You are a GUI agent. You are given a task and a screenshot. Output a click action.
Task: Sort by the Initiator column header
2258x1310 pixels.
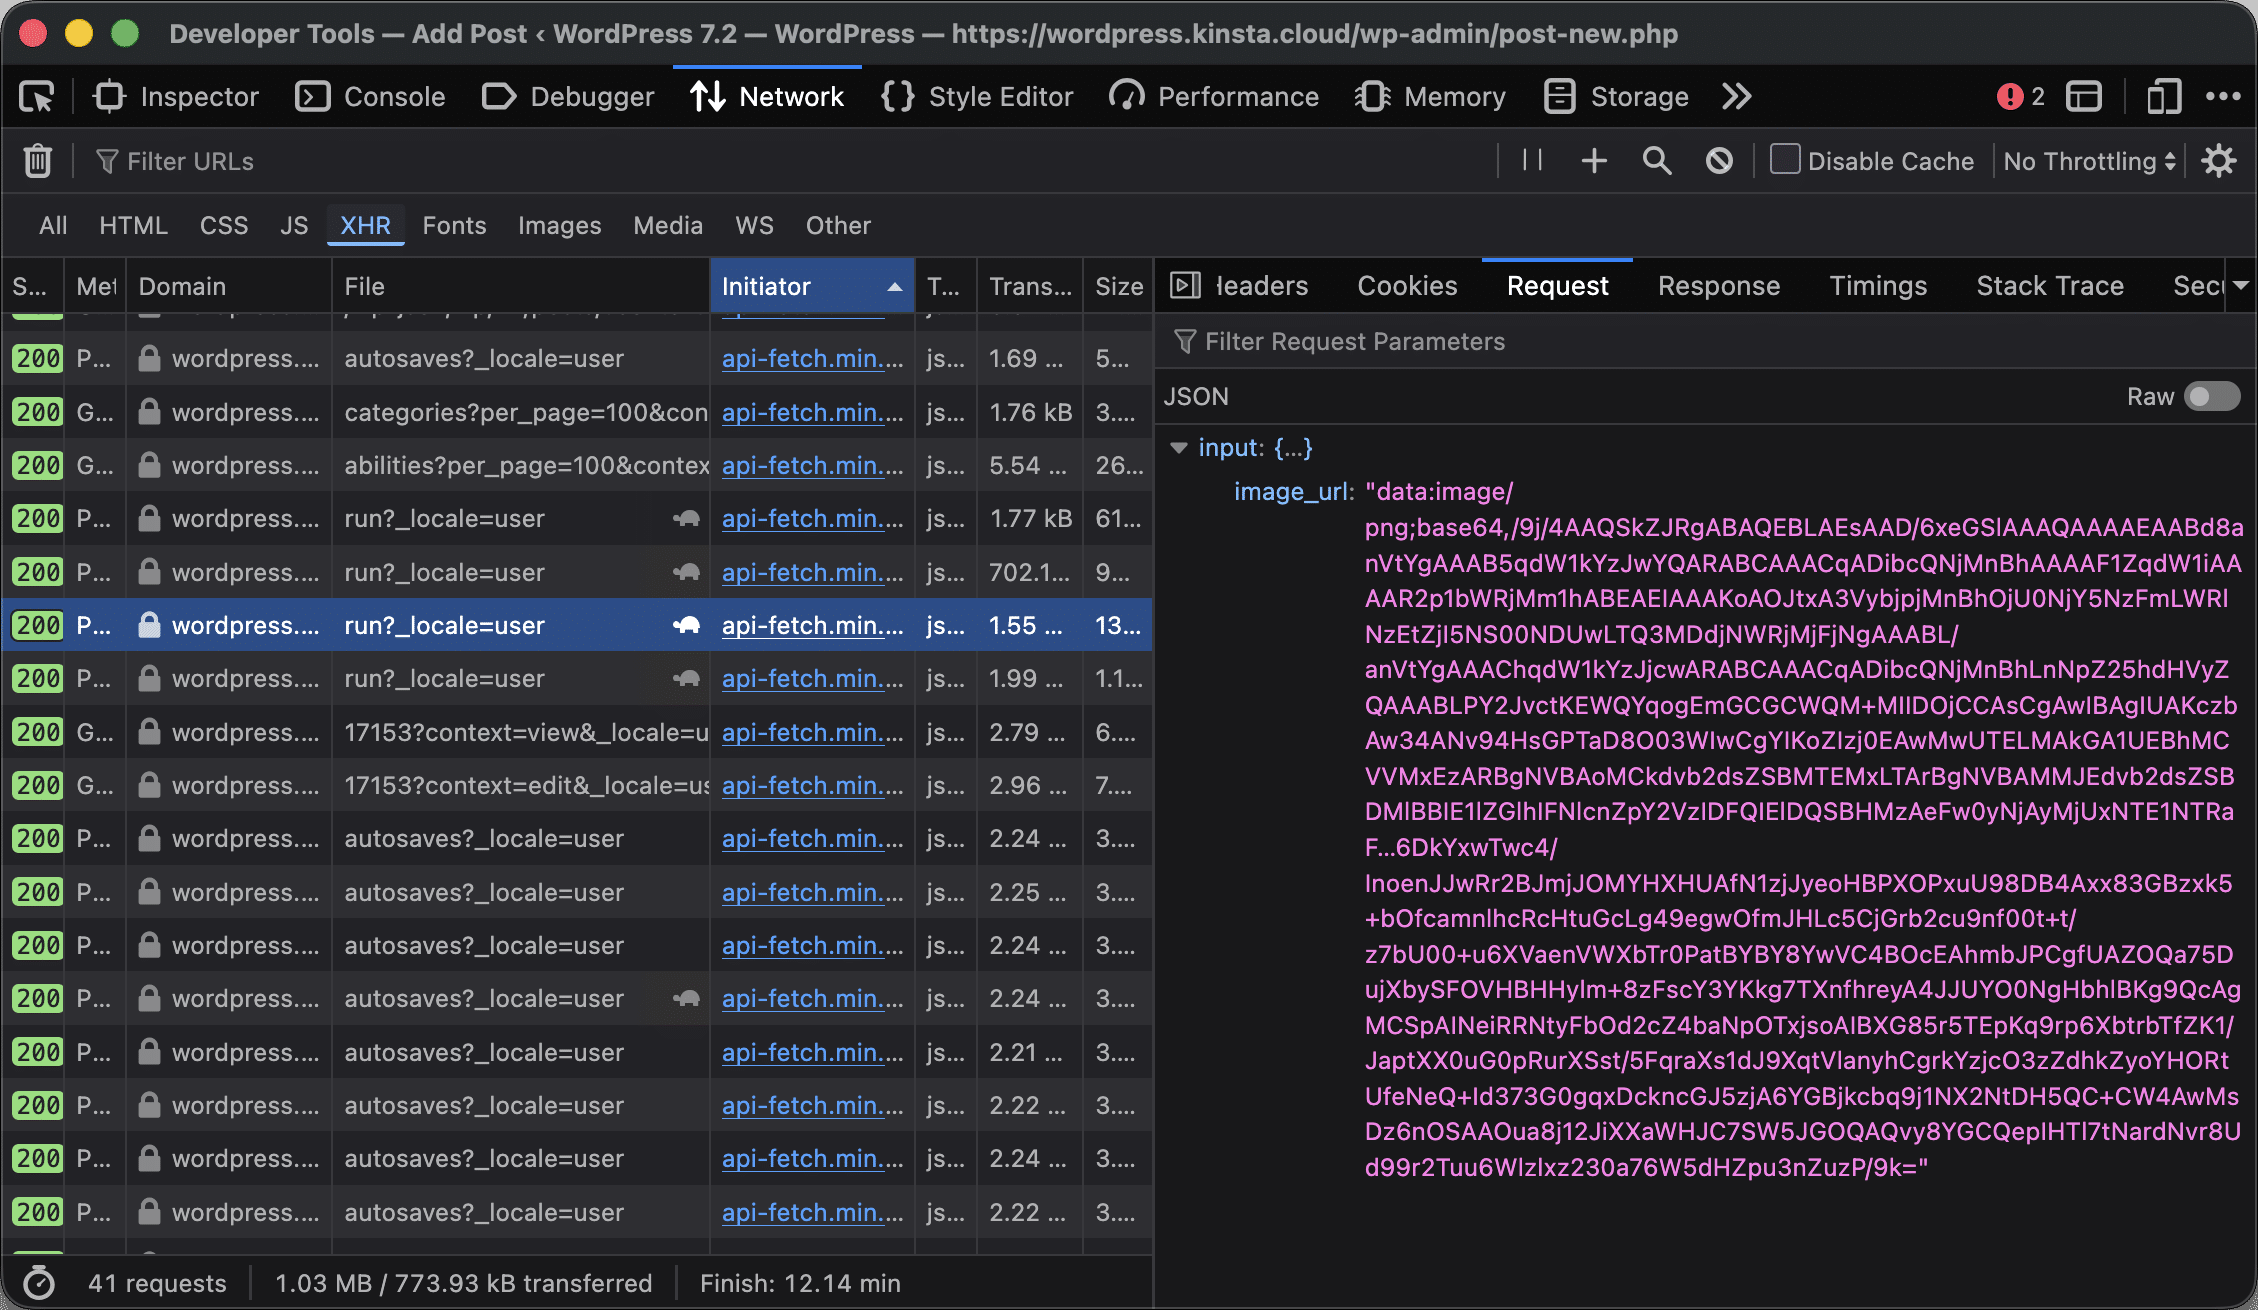[811, 286]
